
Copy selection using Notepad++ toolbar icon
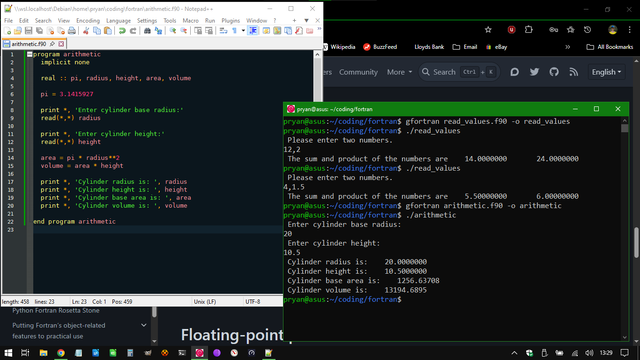pyautogui.click(x=97, y=31)
